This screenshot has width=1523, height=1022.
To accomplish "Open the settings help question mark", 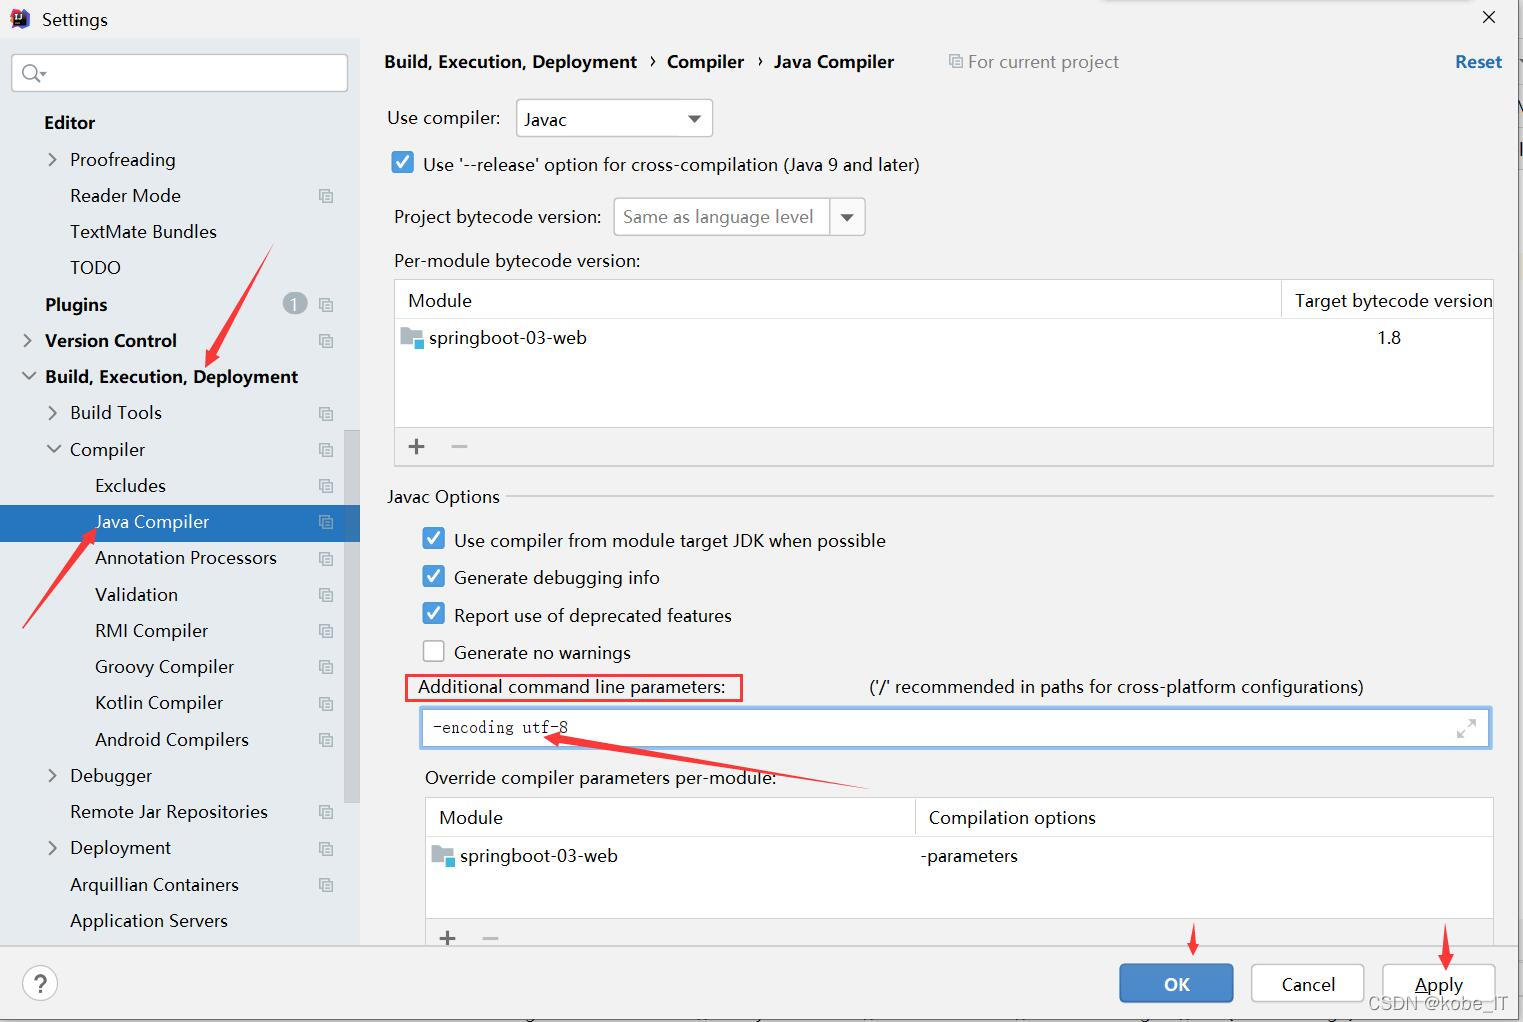I will pyautogui.click(x=40, y=983).
